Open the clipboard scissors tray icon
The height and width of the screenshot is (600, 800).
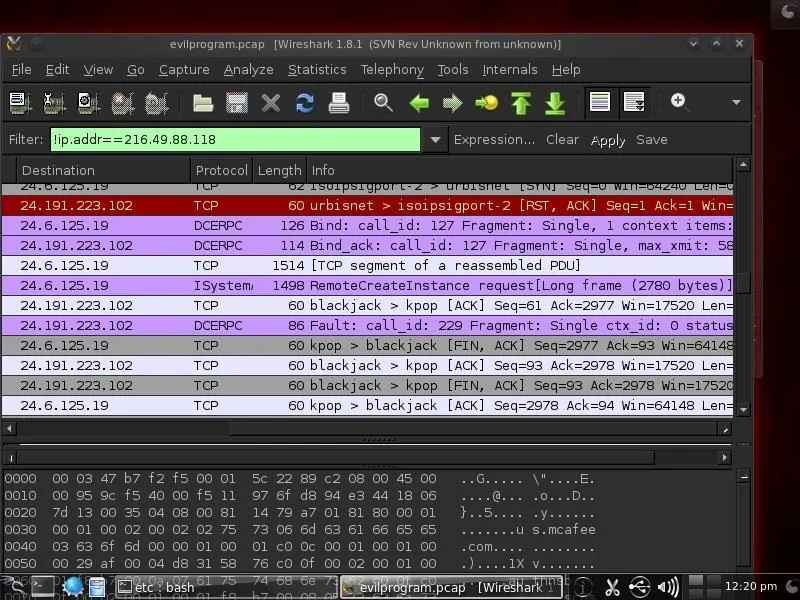612,587
